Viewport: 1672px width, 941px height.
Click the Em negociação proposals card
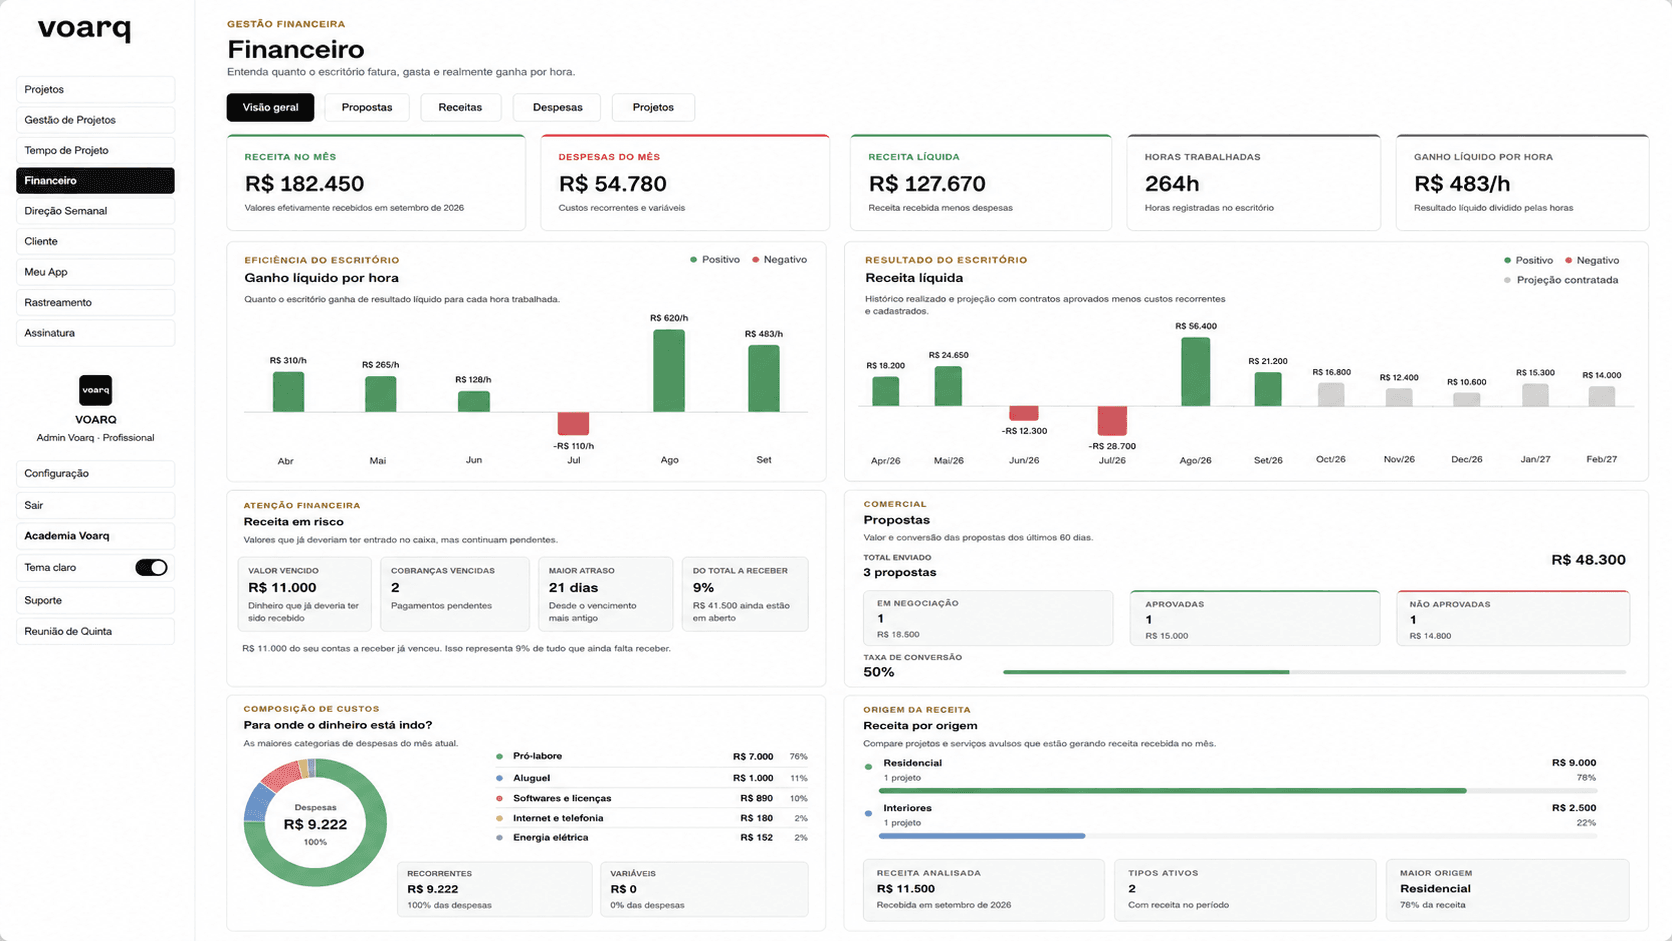tap(988, 618)
